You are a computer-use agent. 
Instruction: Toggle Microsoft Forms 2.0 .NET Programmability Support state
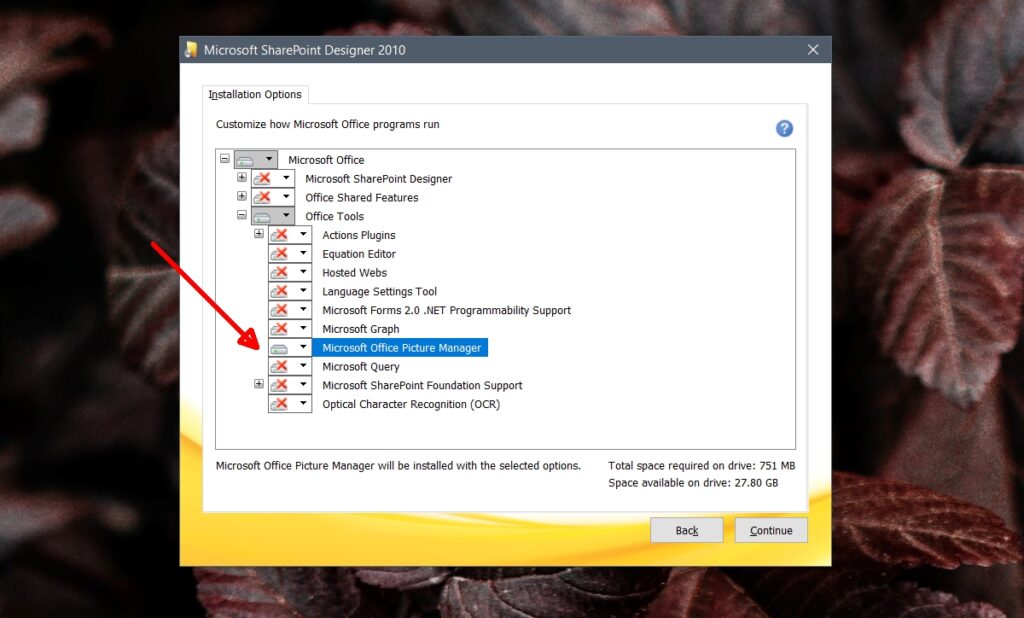tap(282, 310)
